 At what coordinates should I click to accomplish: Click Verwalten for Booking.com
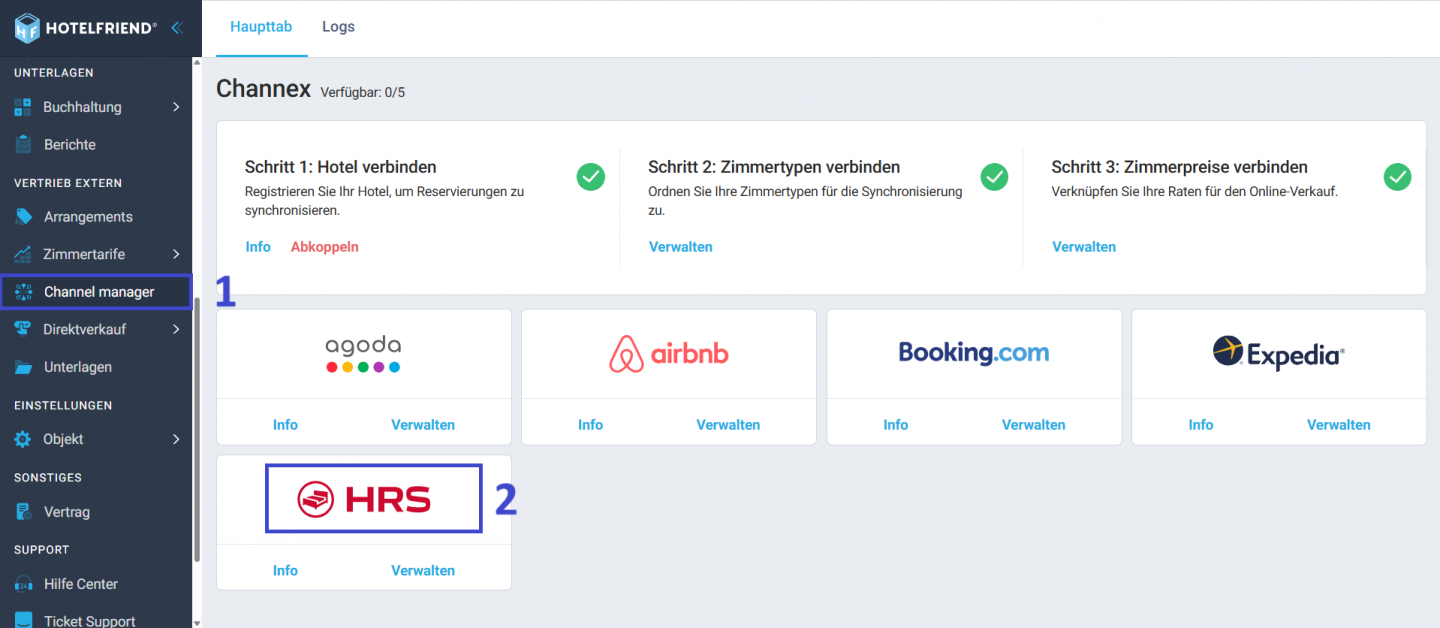pos(1034,425)
